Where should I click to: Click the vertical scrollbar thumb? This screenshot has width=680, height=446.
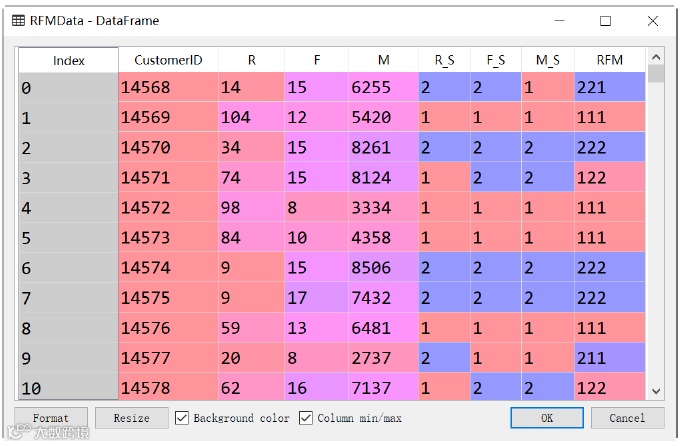[x=656, y=74]
